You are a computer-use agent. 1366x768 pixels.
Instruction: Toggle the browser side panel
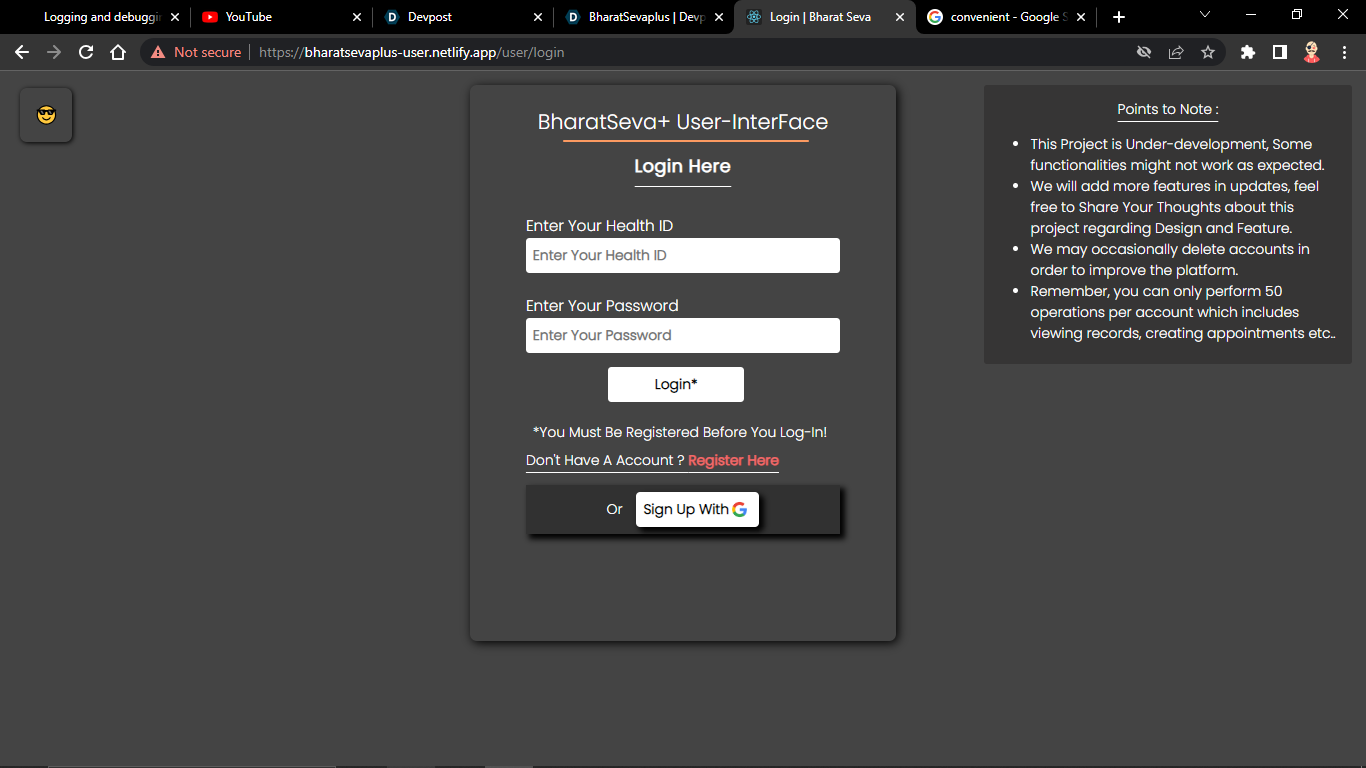[1280, 52]
